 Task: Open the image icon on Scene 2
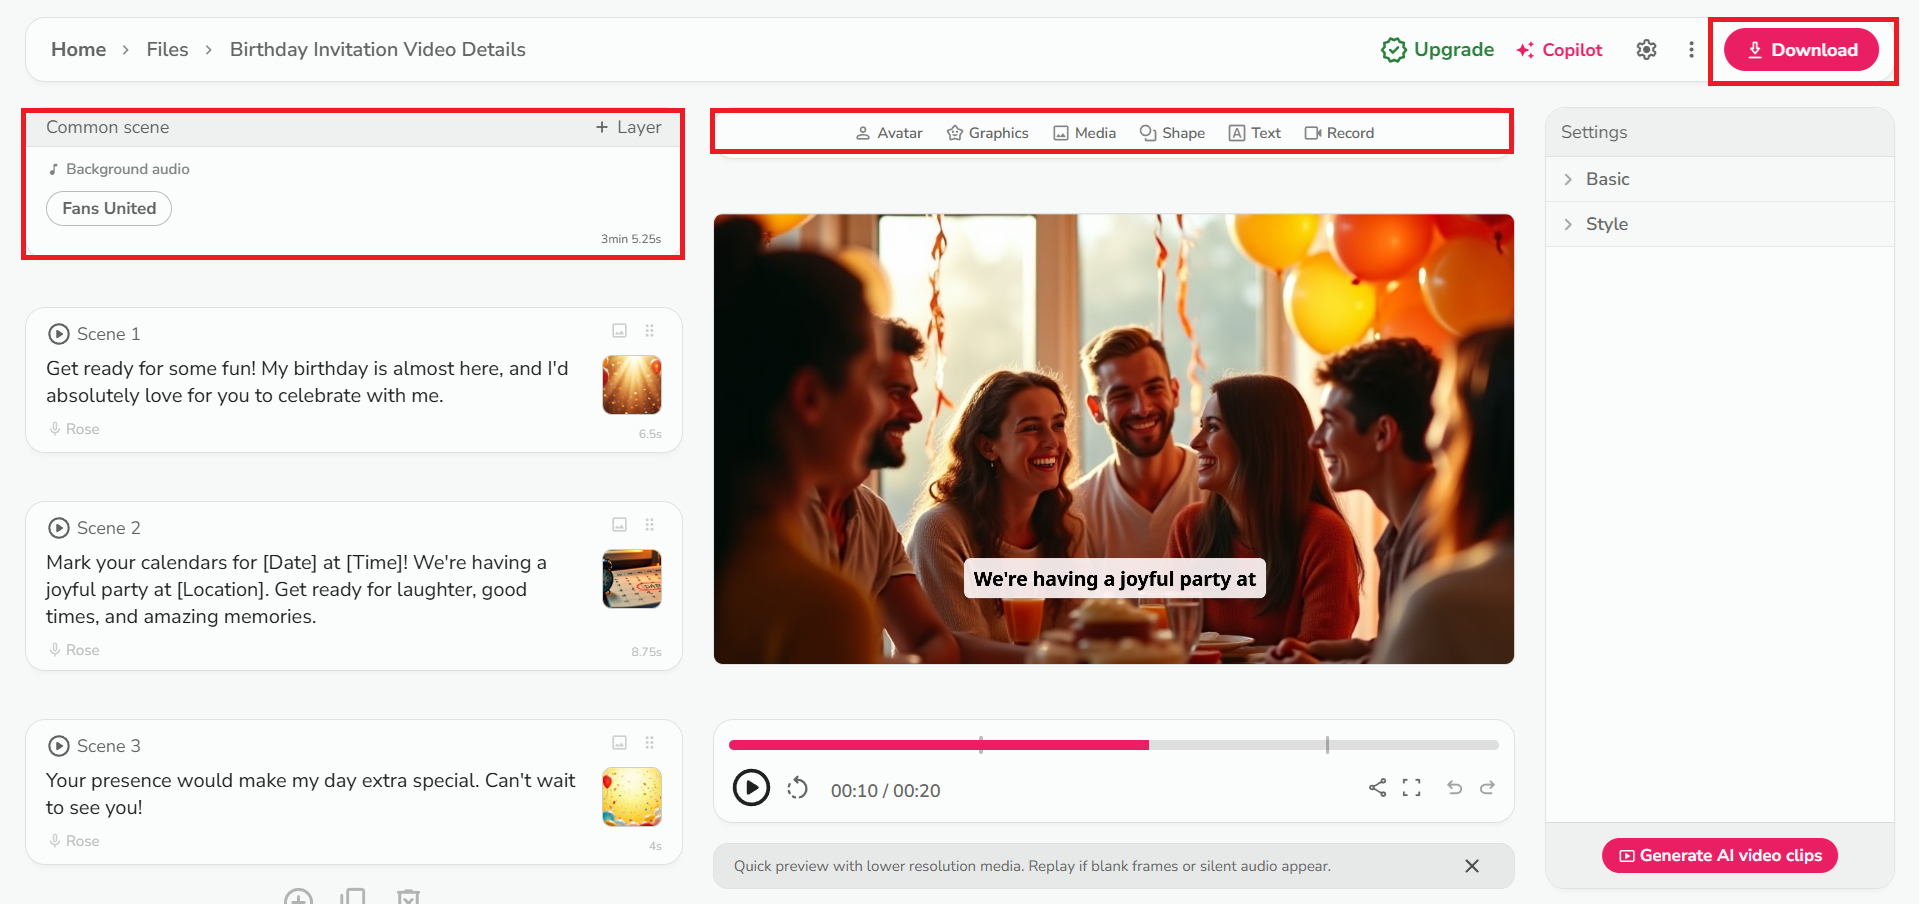click(620, 525)
